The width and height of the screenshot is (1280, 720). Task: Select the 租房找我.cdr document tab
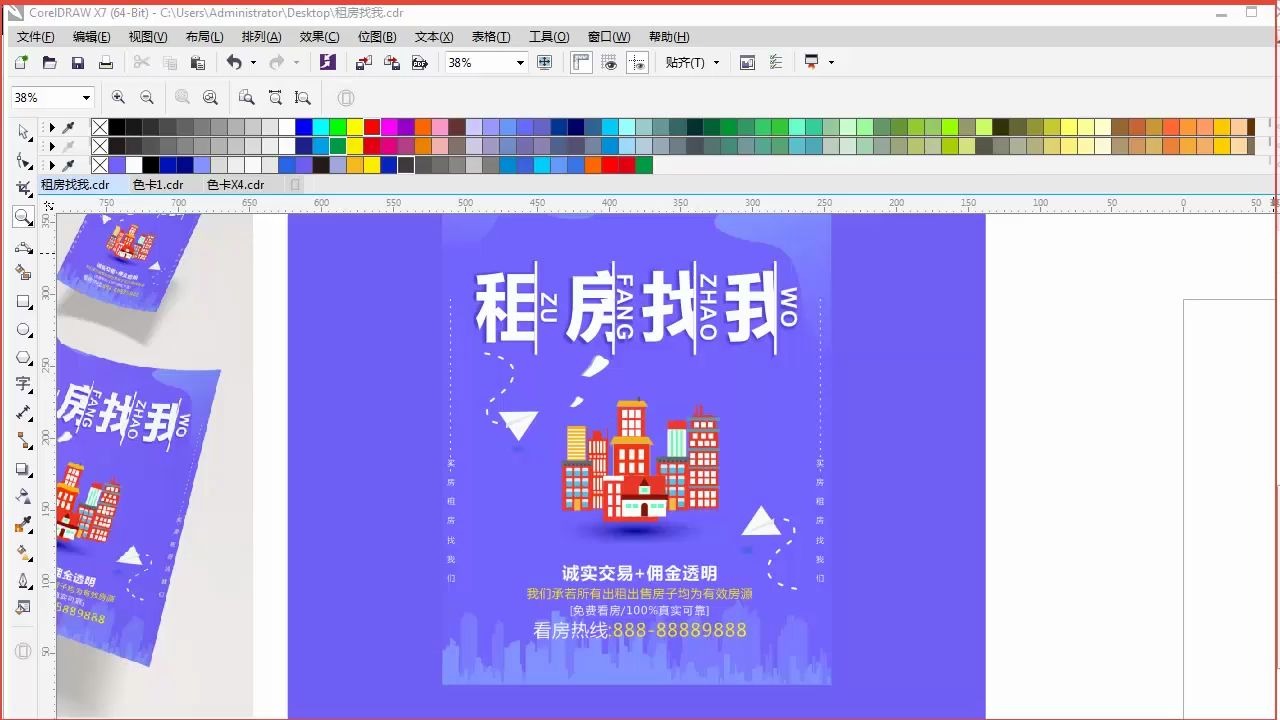pyautogui.click(x=75, y=185)
